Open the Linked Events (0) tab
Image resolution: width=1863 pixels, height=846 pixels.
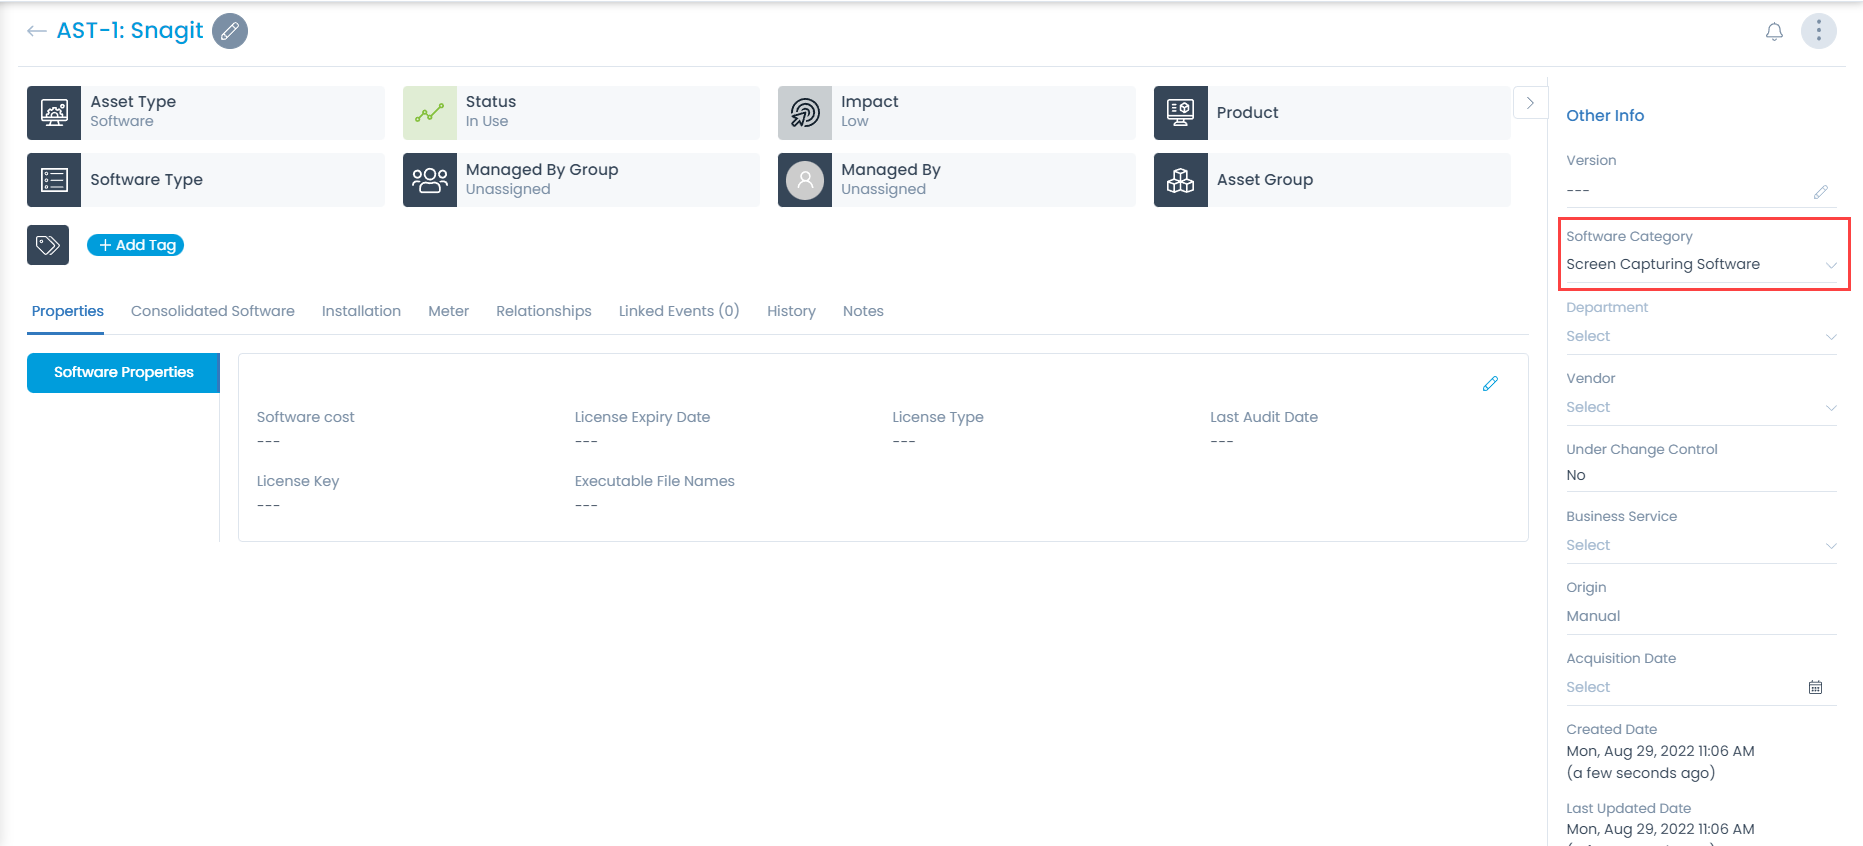(679, 311)
